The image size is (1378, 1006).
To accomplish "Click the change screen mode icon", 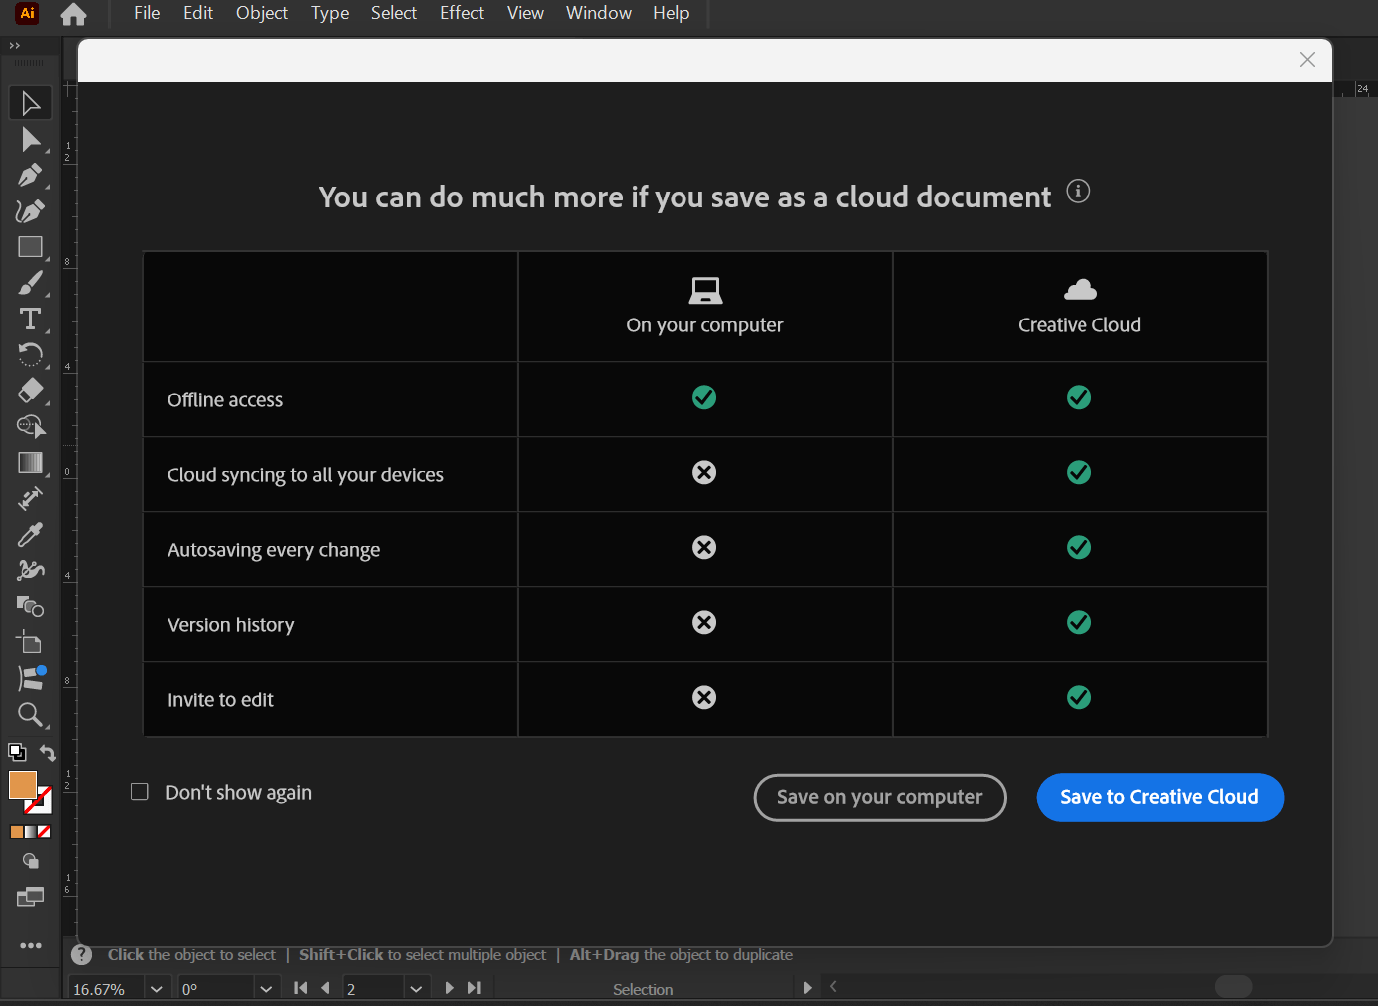I will tap(30, 897).
